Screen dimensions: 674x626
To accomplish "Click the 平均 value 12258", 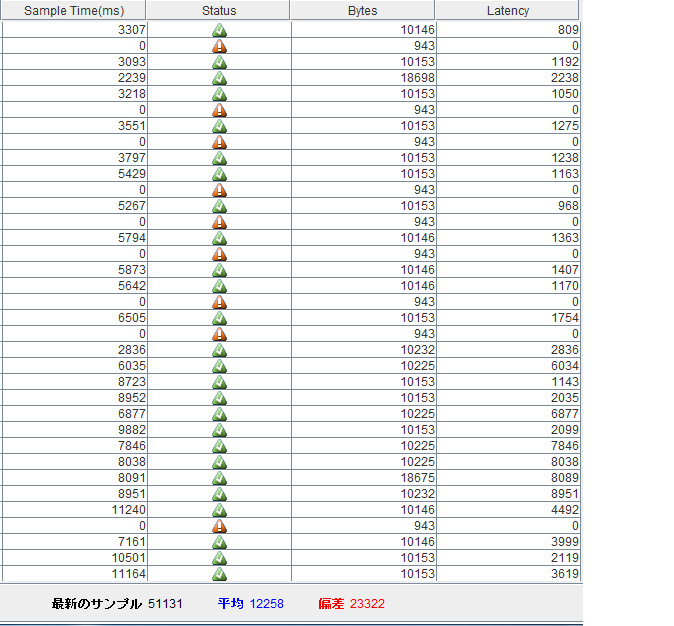I will click(x=267, y=604).
